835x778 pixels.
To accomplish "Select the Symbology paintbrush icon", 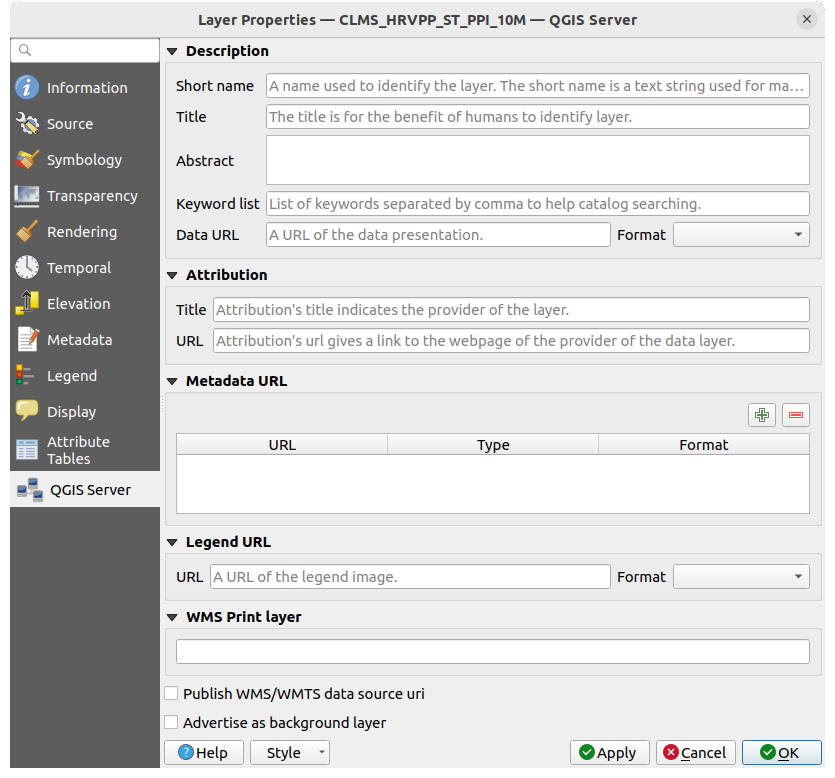I will 27,160.
